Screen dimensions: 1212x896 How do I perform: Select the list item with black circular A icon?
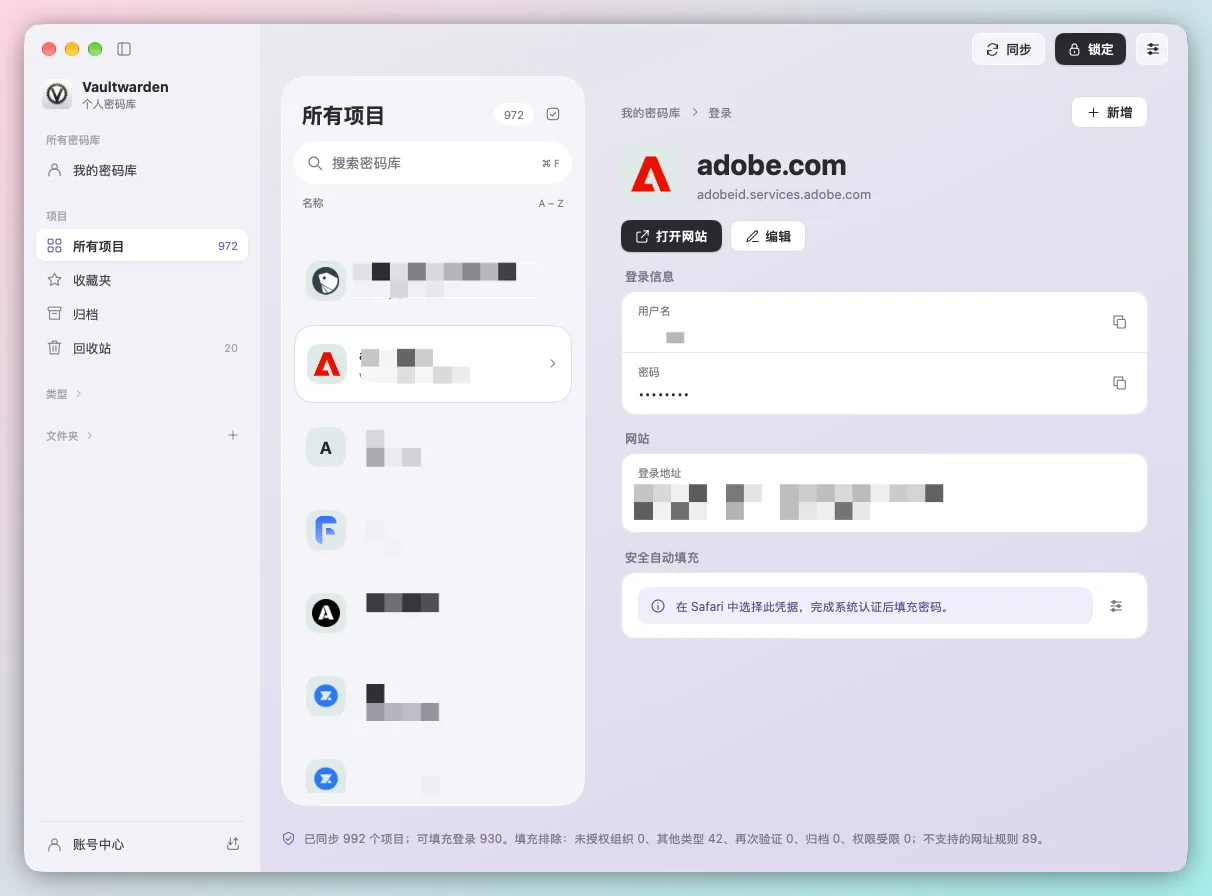pos(433,612)
